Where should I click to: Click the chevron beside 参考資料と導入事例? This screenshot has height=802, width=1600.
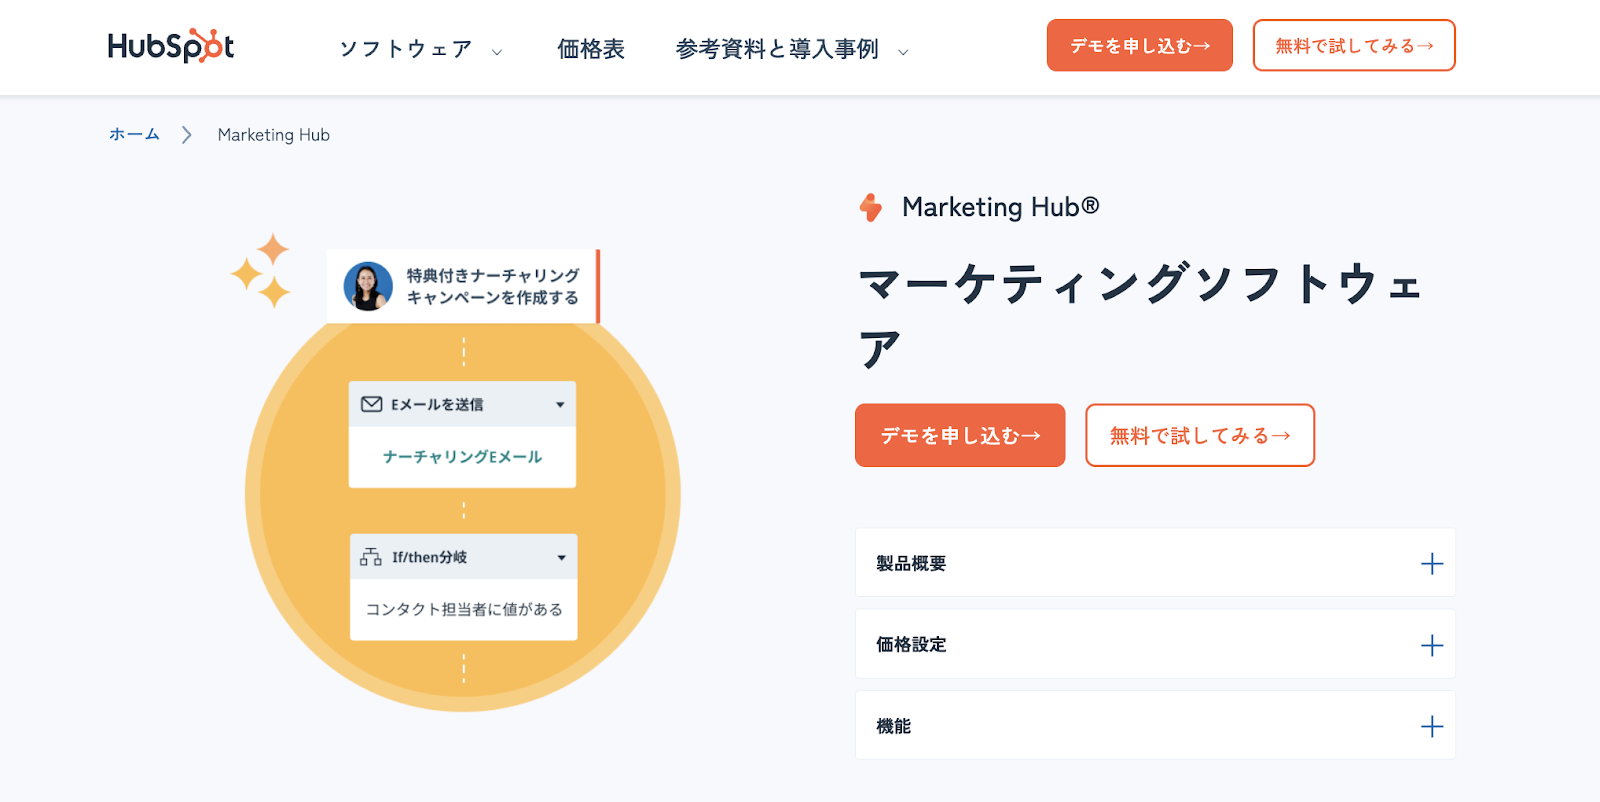(903, 52)
